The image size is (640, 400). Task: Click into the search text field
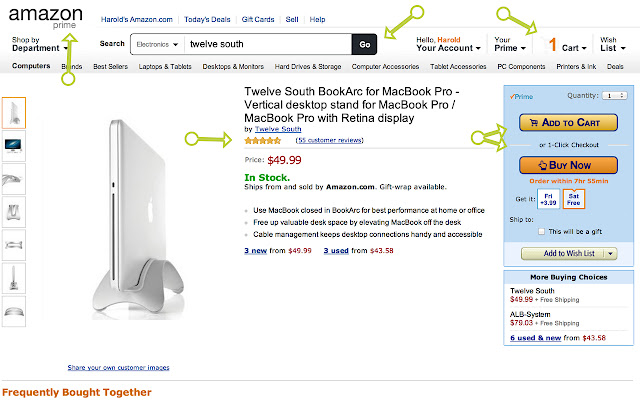pos(268,45)
